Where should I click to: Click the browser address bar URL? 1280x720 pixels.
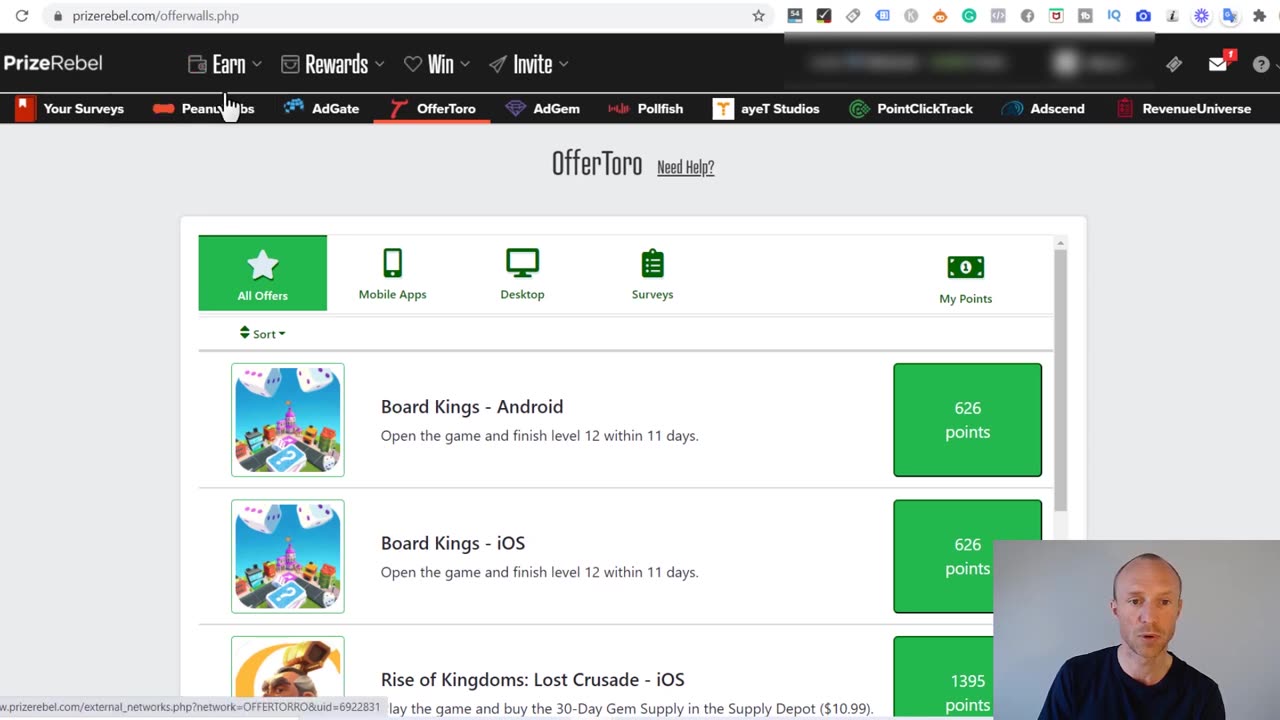point(155,16)
